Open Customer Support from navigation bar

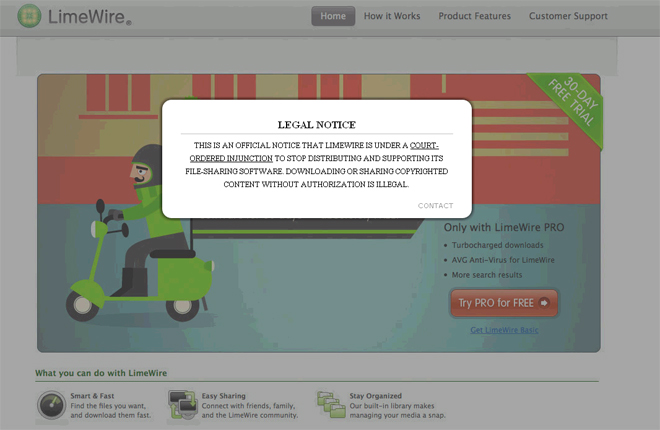point(568,16)
